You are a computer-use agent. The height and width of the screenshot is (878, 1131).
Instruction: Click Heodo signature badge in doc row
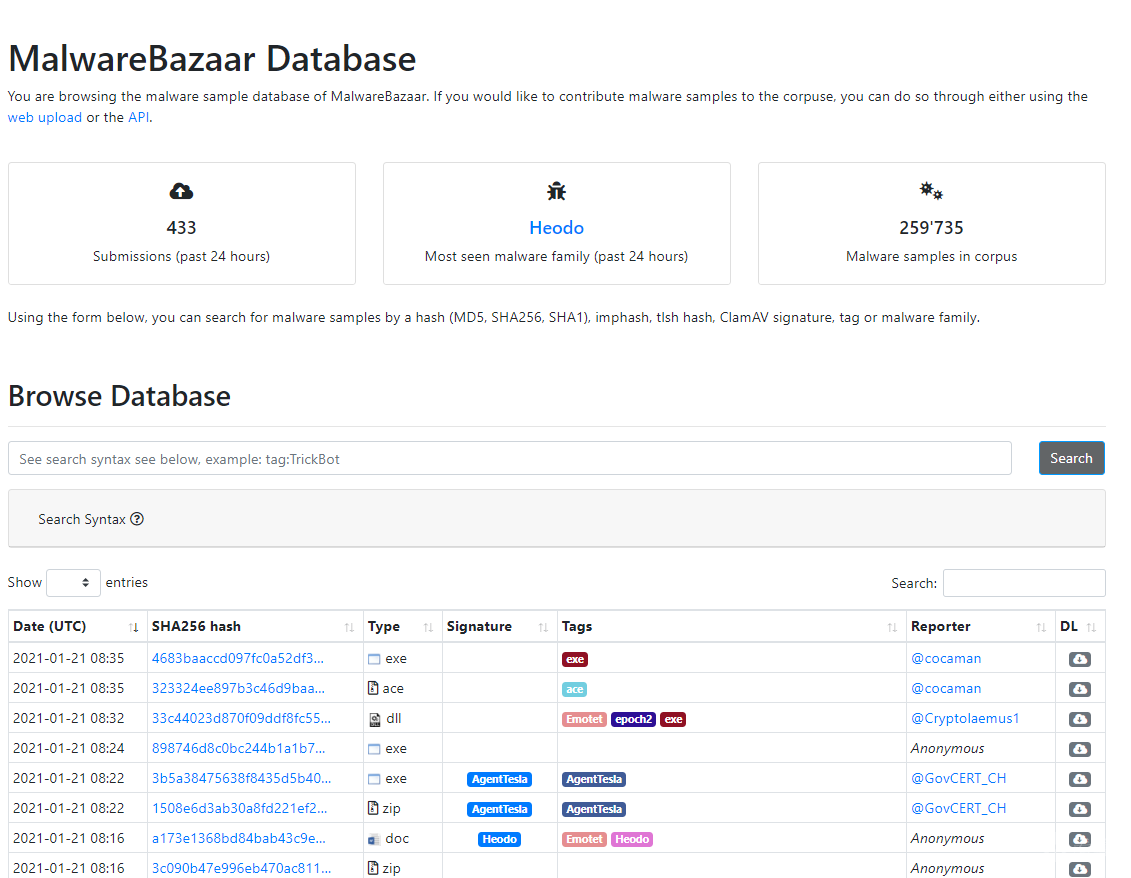499,840
